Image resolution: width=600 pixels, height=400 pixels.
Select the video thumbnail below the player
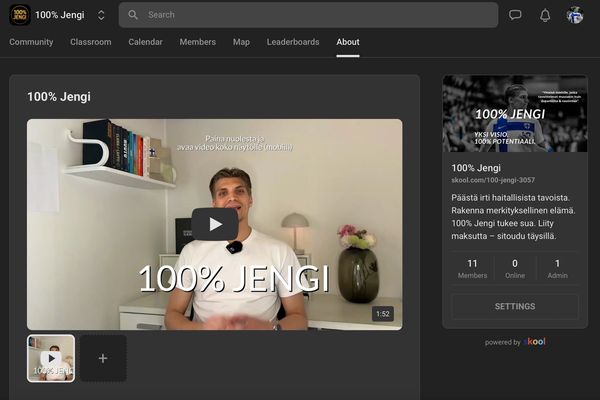(51, 359)
